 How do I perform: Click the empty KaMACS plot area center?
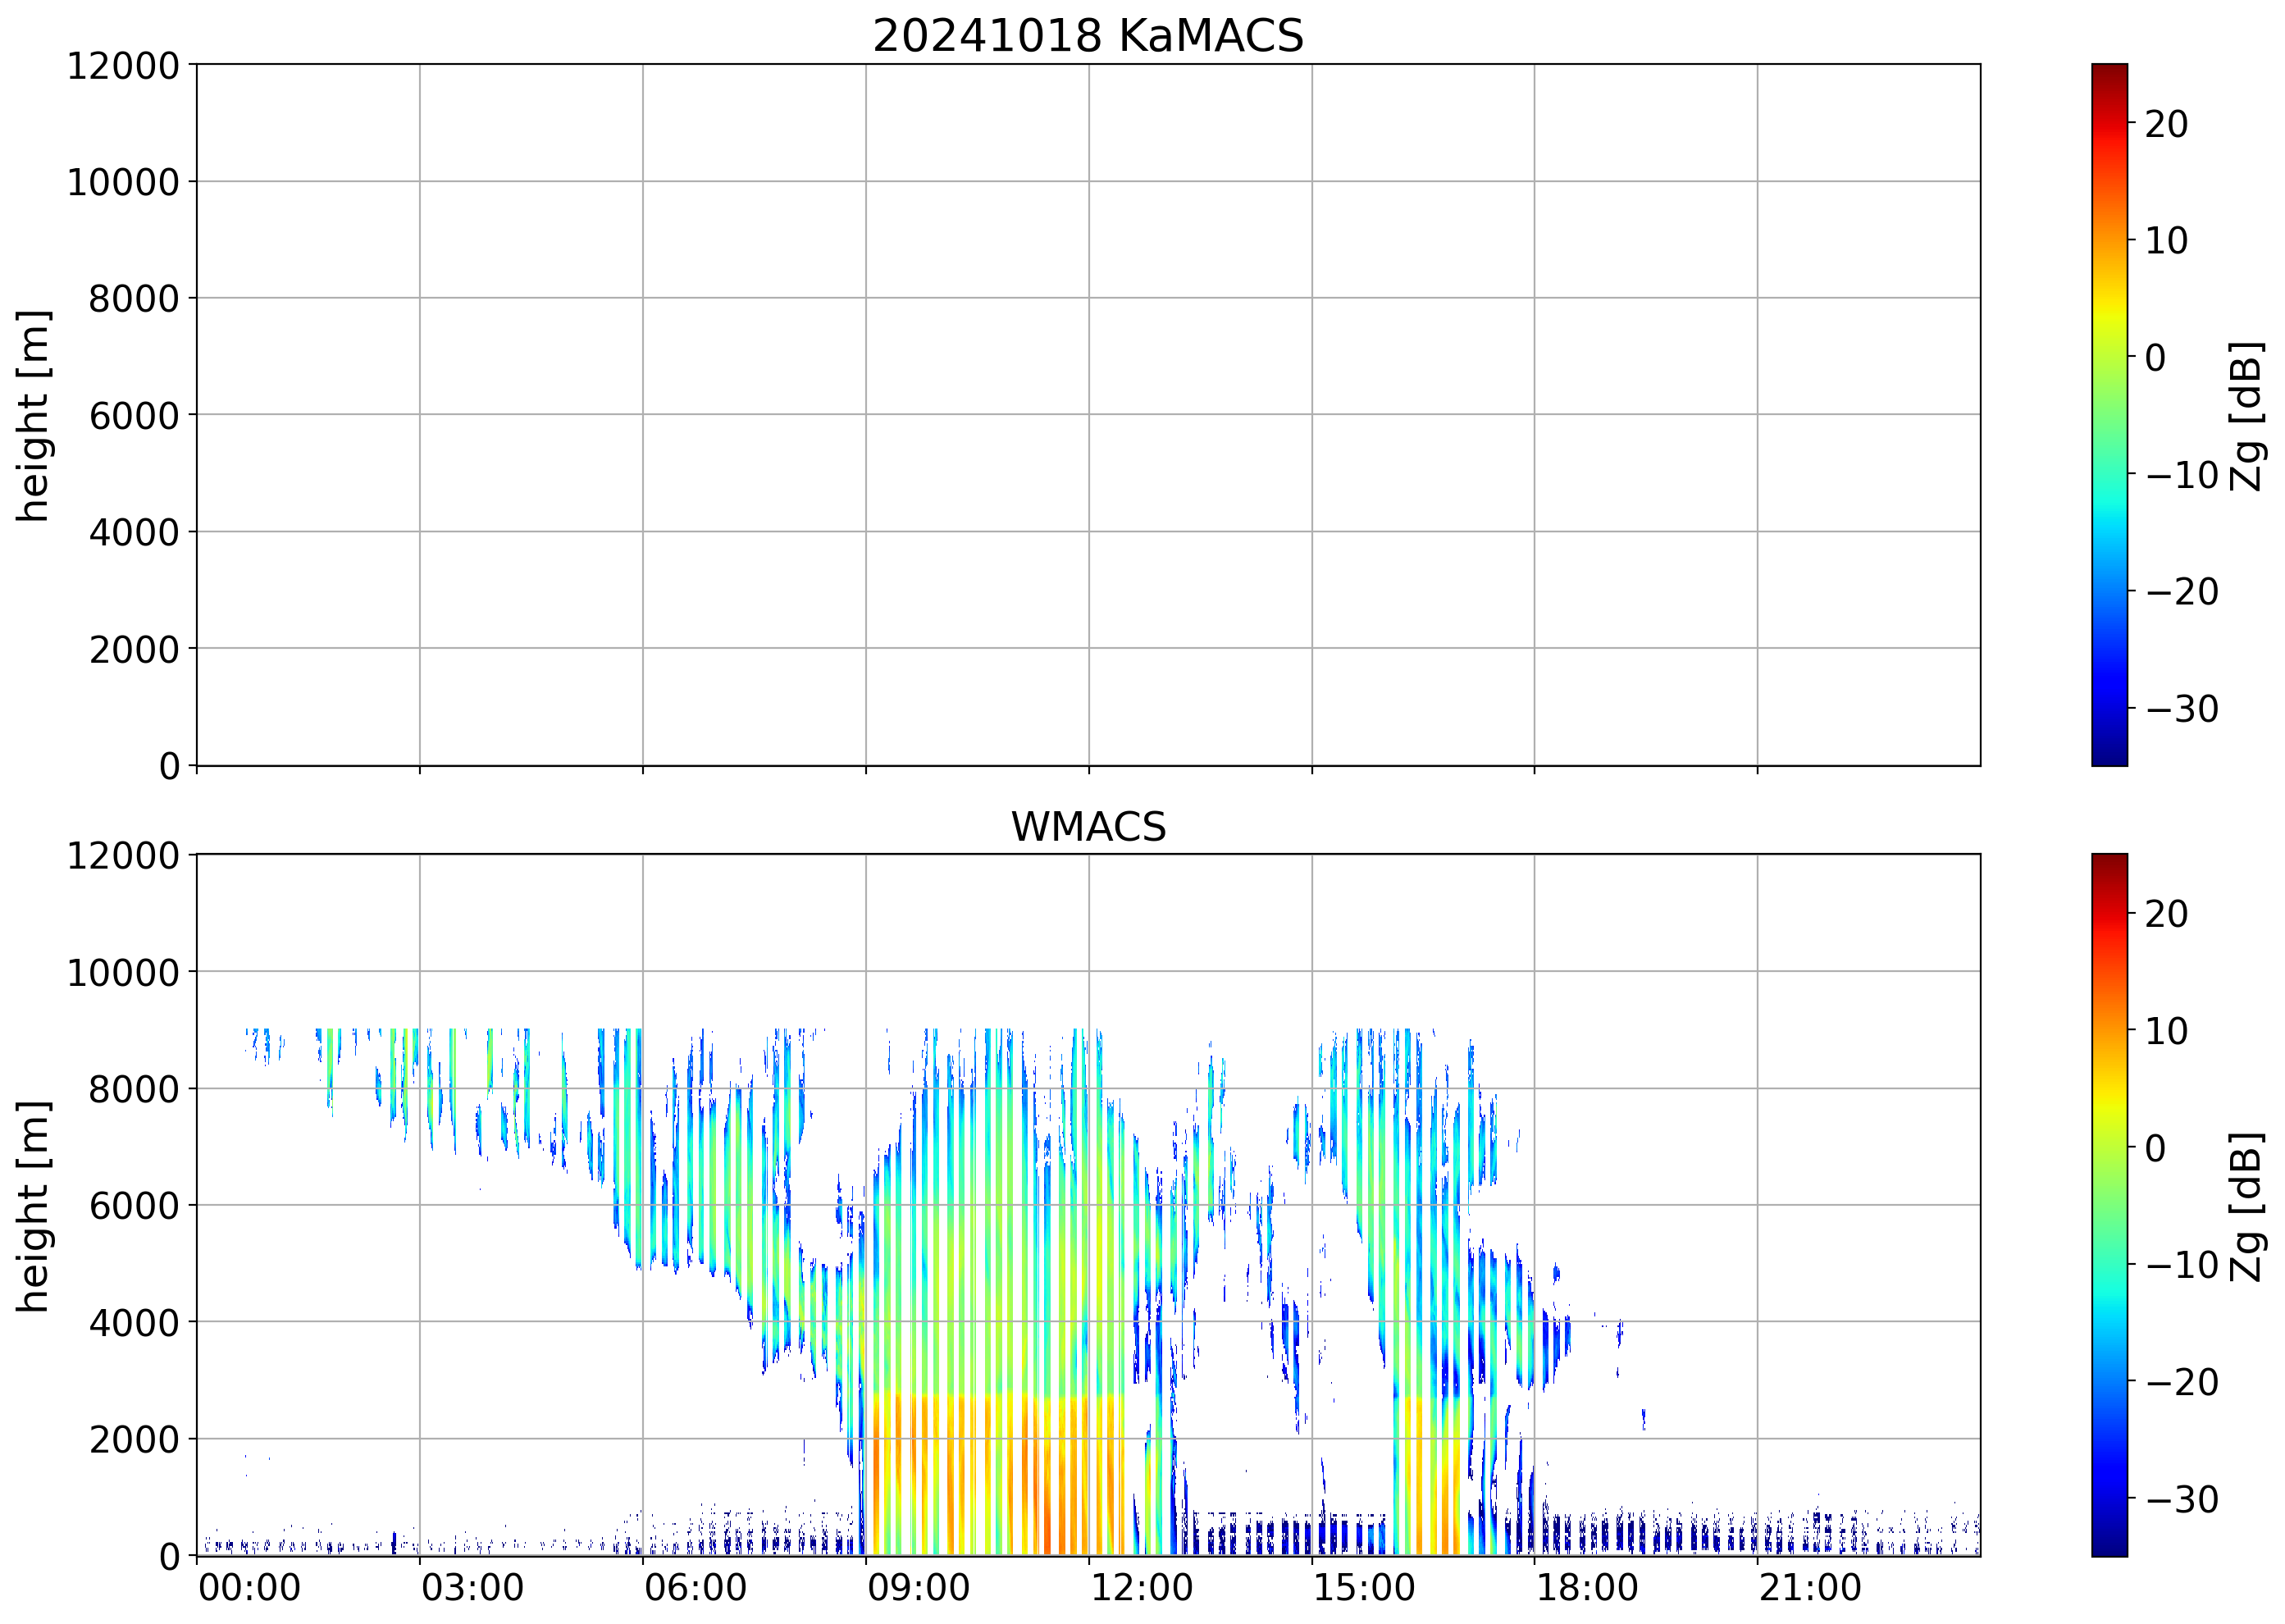(1087, 415)
